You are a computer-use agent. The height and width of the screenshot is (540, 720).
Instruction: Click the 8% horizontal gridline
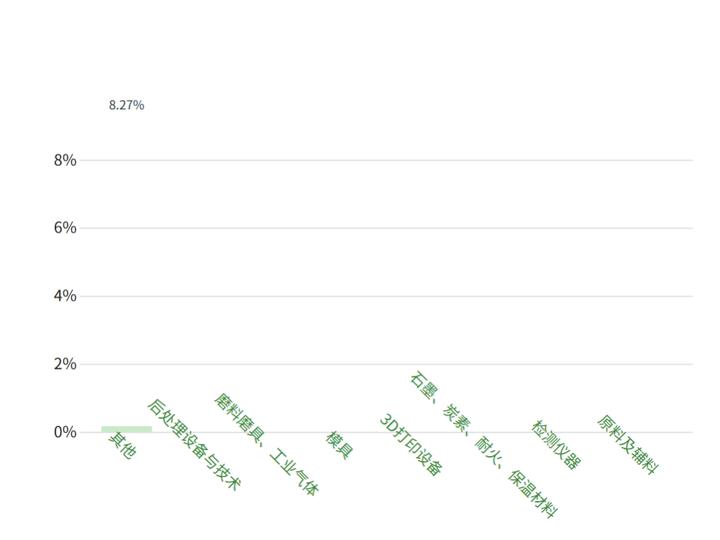pyautogui.click(x=400, y=160)
